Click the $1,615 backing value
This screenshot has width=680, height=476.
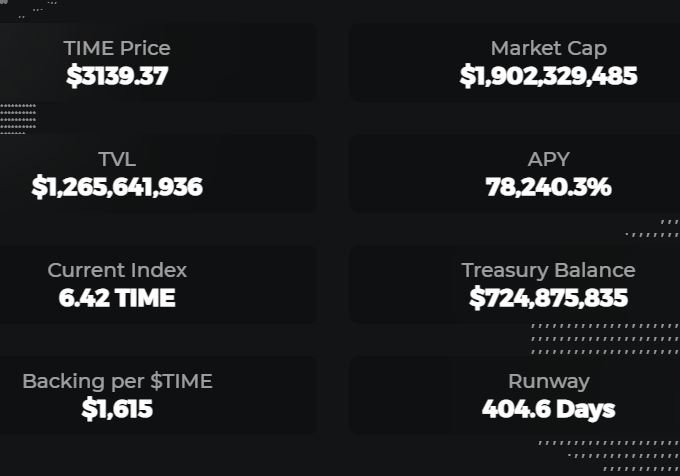117,409
